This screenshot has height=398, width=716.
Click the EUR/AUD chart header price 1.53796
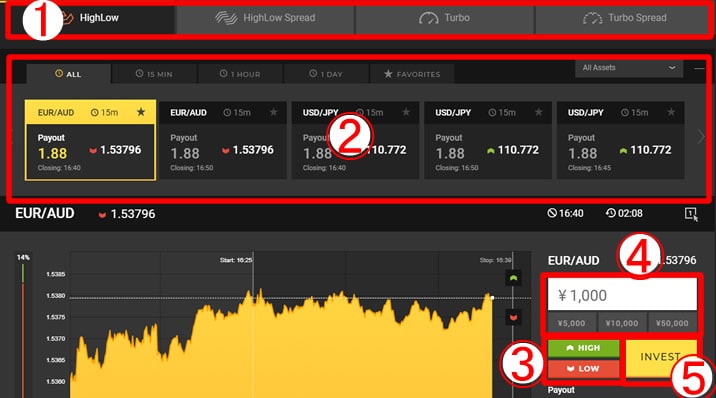click(133, 214)
